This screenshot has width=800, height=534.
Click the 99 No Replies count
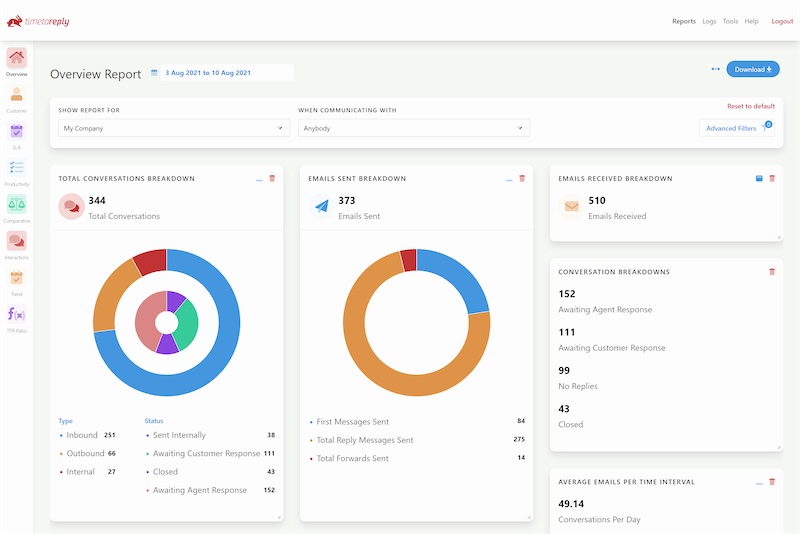point(564,370)
